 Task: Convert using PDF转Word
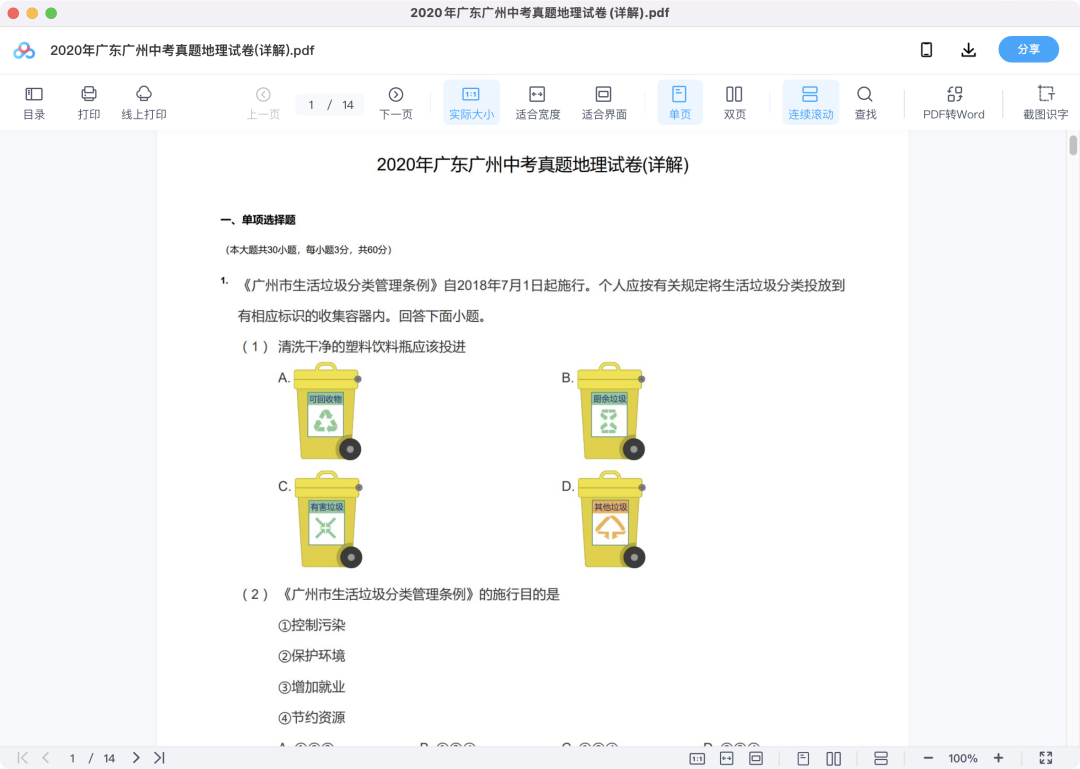pyautogui.click(x=953, y=103)
